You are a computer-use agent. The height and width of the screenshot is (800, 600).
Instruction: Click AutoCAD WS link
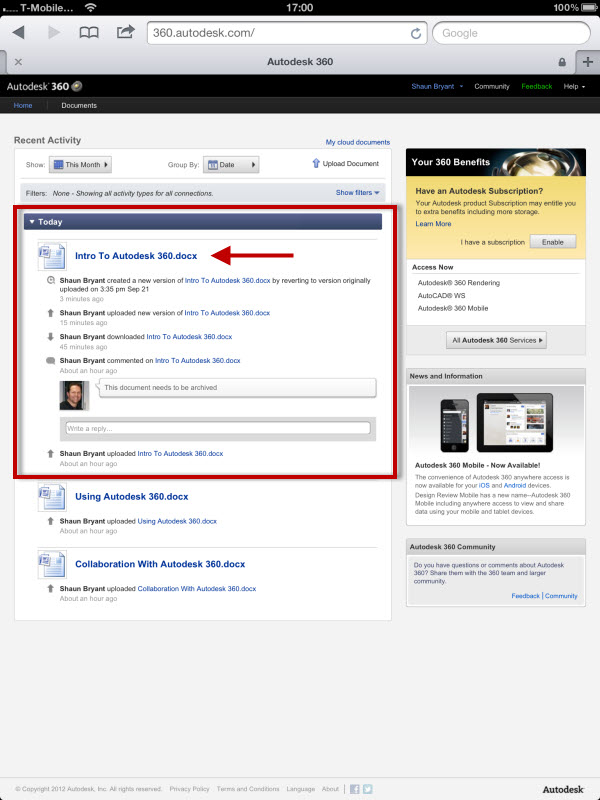coord(441,295)
